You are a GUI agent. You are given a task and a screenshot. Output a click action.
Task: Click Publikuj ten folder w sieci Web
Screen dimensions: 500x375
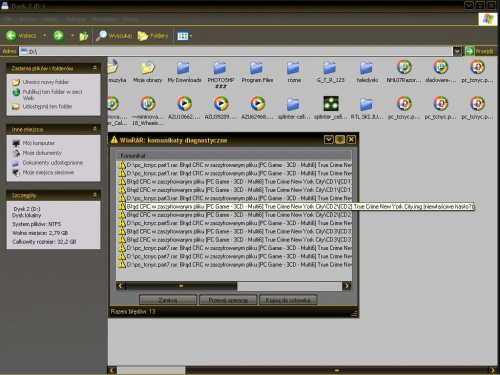coord(52,95)
